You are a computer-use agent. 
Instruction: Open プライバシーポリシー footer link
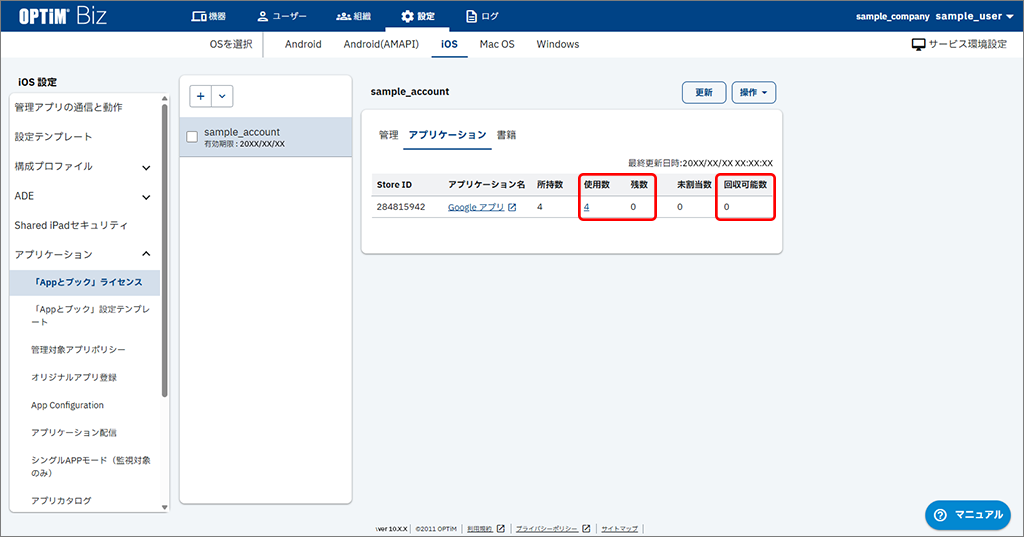(547, 529)
